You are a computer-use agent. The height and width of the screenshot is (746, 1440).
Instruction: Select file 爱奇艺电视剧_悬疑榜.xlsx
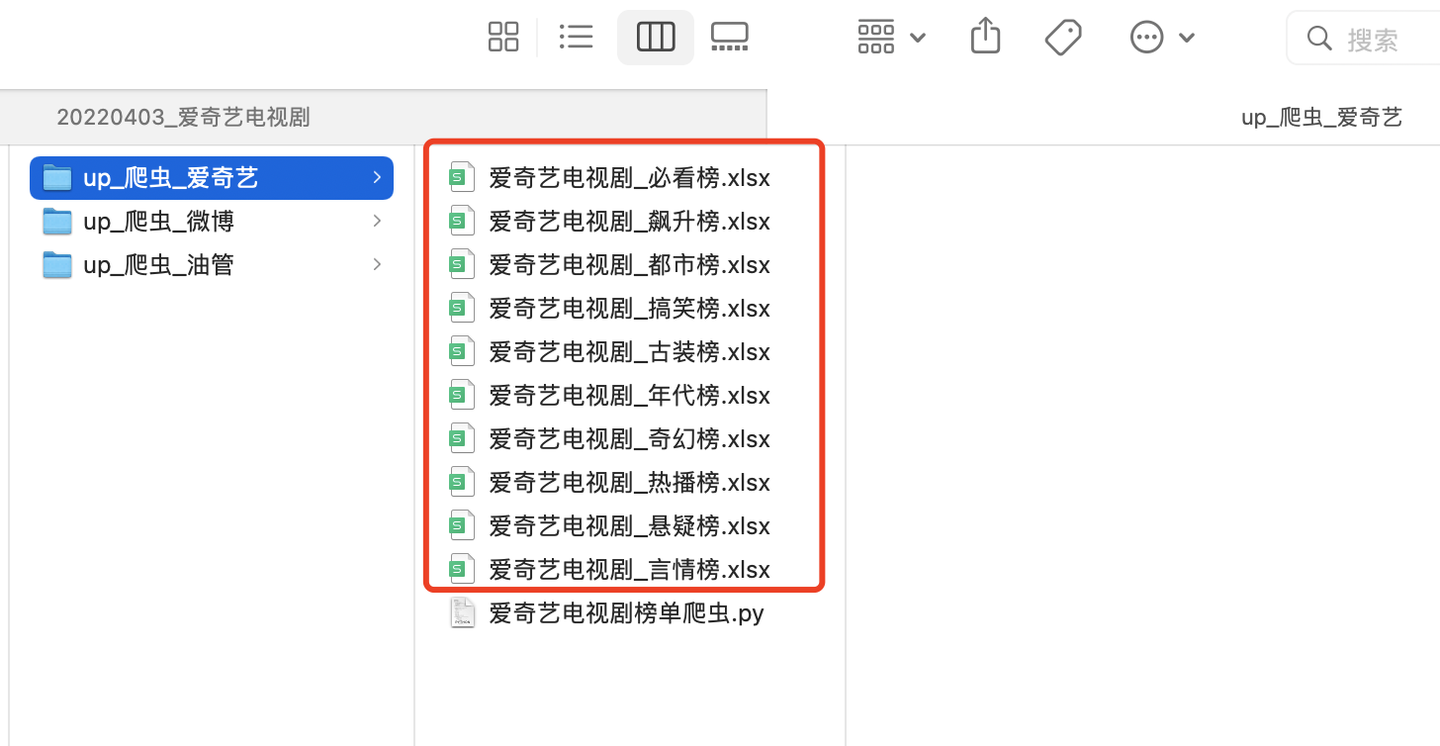629,526
